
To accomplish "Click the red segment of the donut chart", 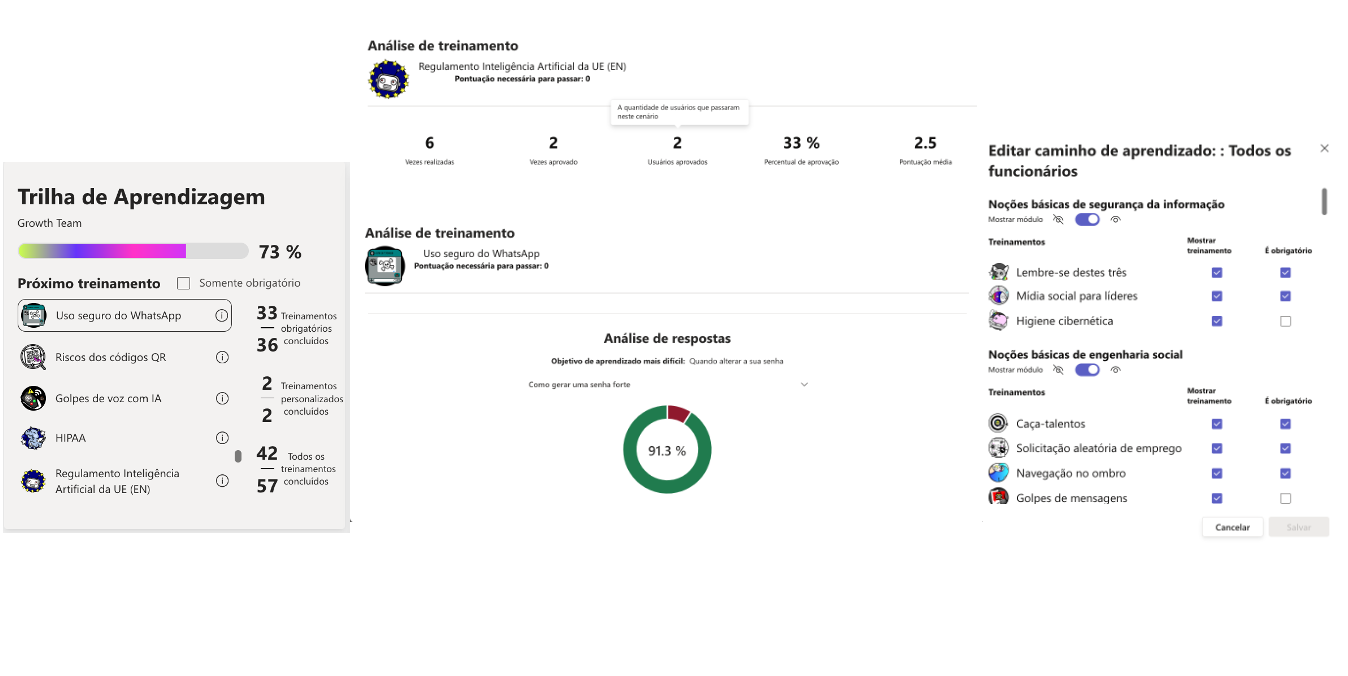I will (679, 413).
